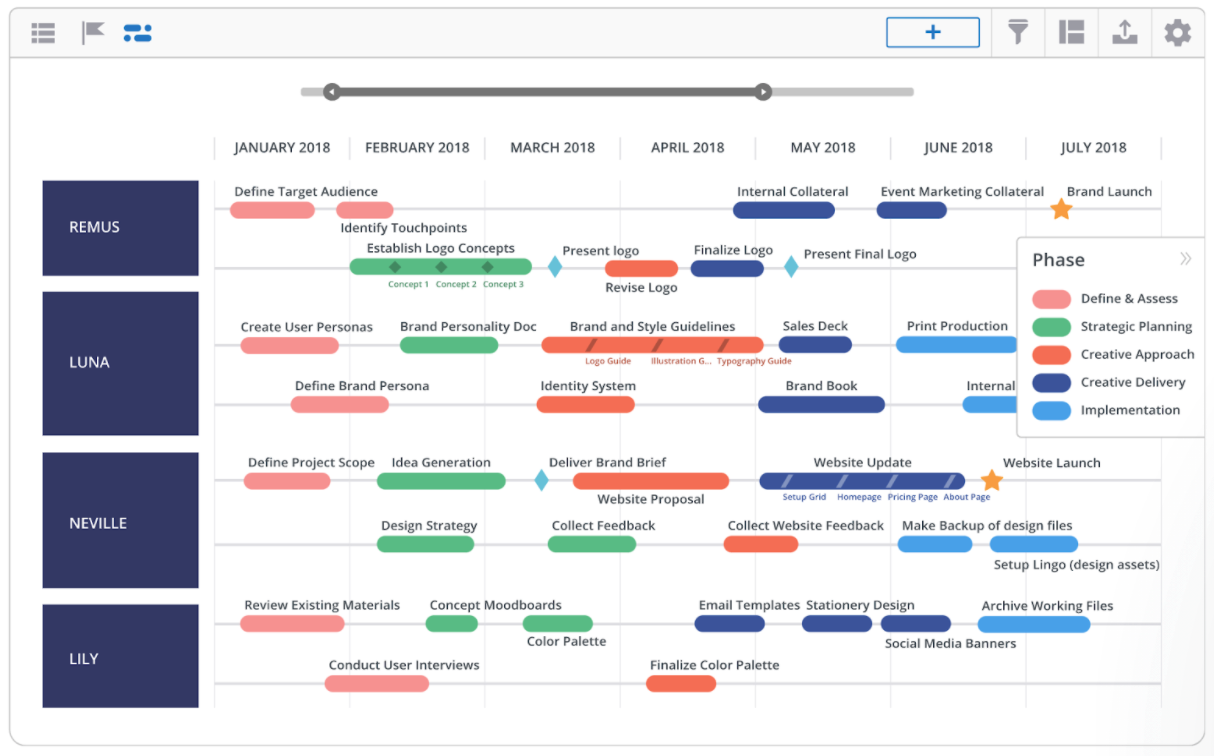Open the filter options icon
Viewport: 1214px width, 756px height.
(x=1017, y=32)
